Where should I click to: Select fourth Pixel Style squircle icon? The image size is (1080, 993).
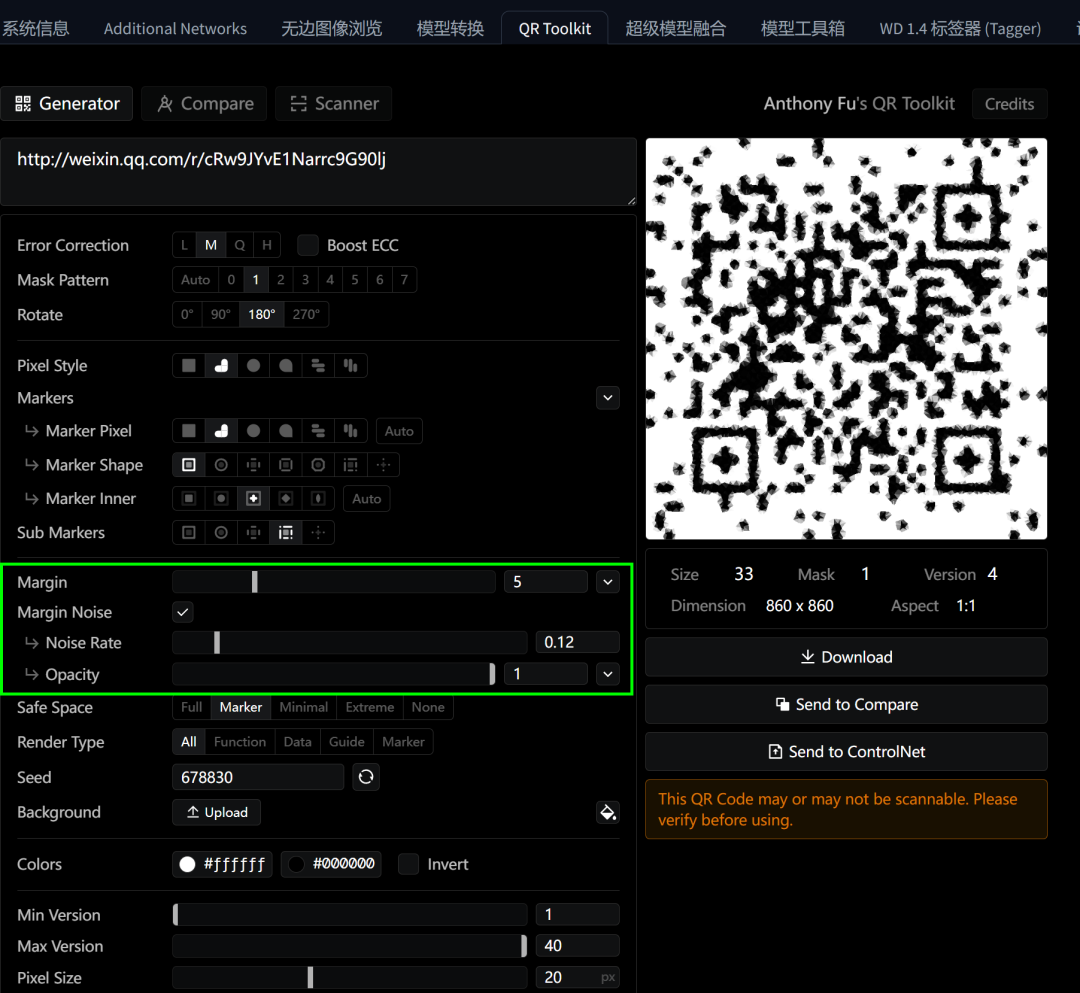pyautogui.click(x=286, y=366)
